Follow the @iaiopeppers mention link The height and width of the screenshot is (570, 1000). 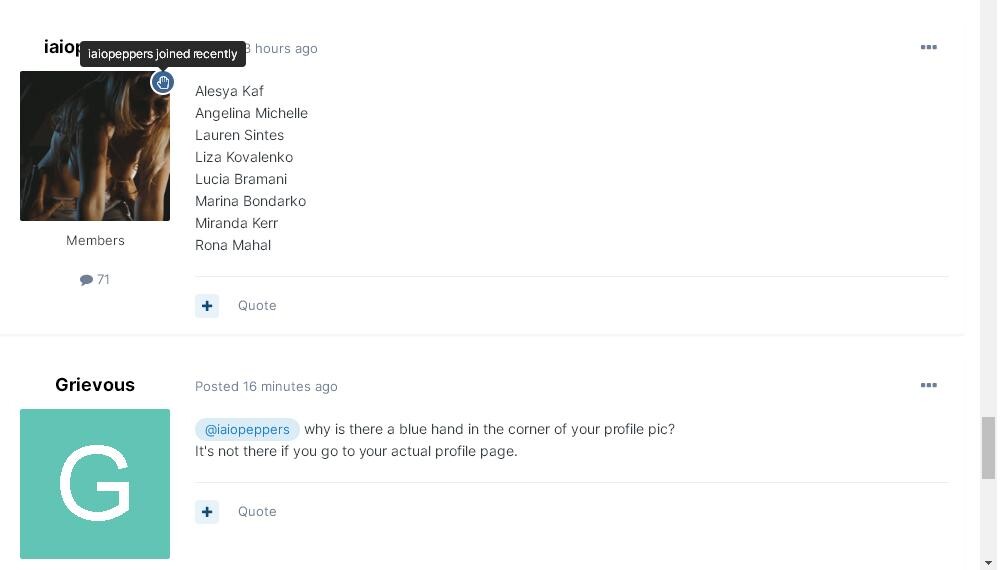click(x=247, y=430)
